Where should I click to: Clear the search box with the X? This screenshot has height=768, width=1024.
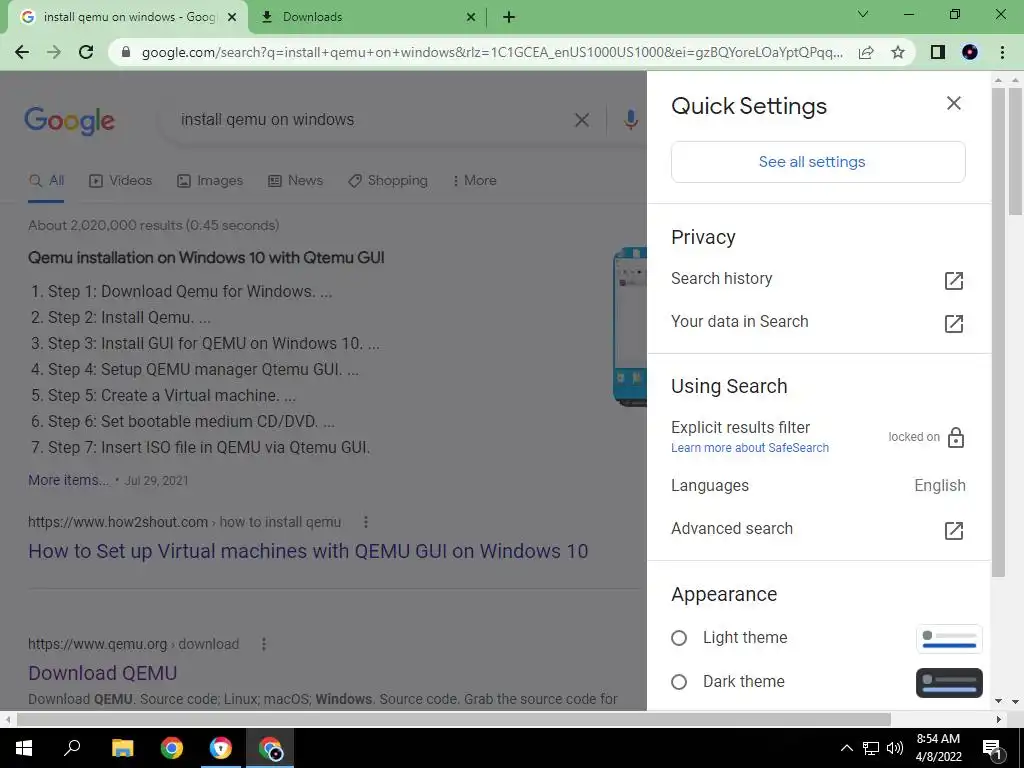tap(581, 120)
